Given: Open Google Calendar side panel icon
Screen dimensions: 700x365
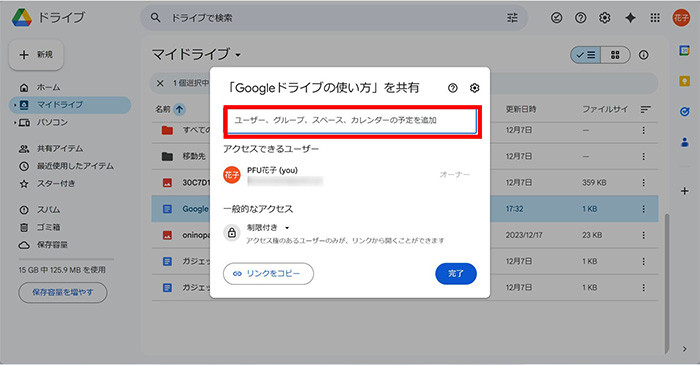Looking at the screenshot, I should coord(684,50).
